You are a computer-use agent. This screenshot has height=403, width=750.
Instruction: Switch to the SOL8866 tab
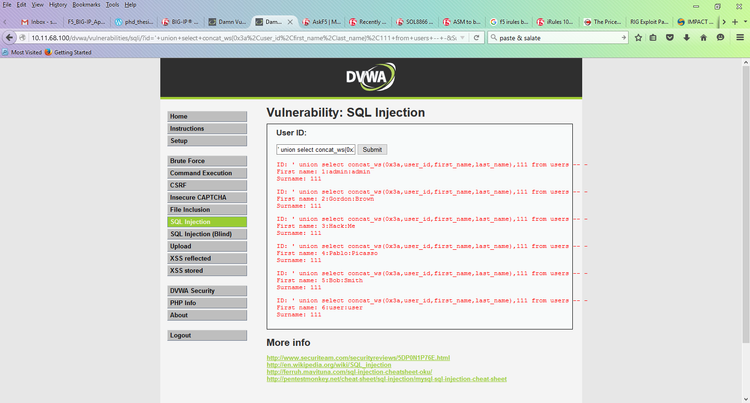click(x=415, y=22)
